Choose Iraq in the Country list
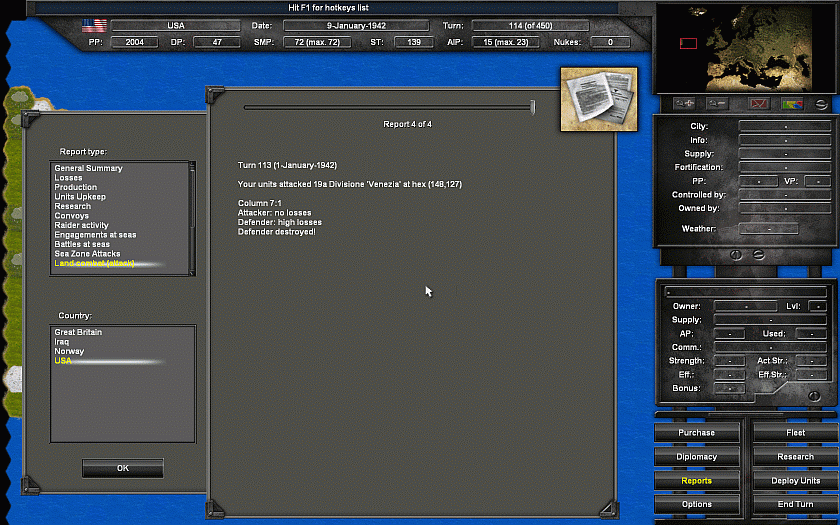 tap(62, 342)
